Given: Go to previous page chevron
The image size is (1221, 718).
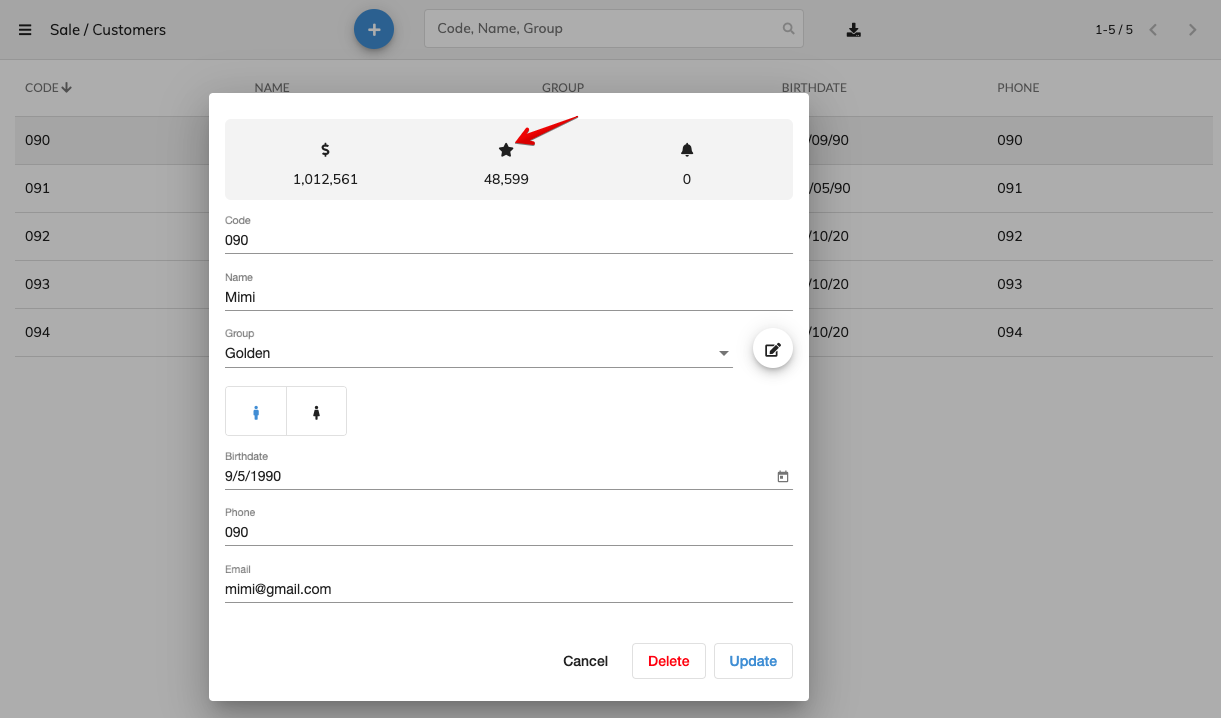Looking at the screenshot, I should point(1153,30).
